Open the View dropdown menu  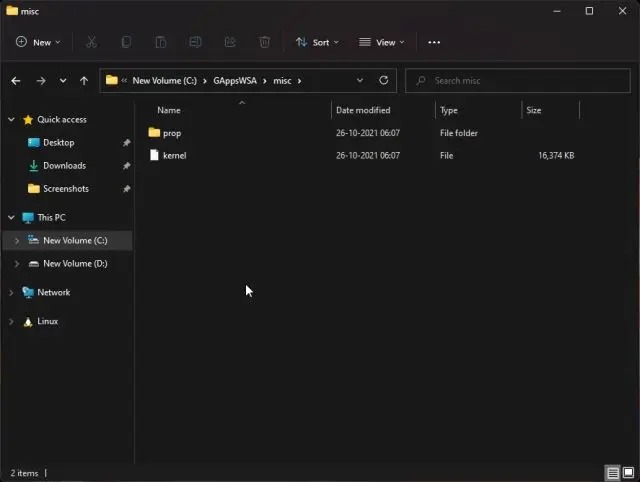point(382,42)
